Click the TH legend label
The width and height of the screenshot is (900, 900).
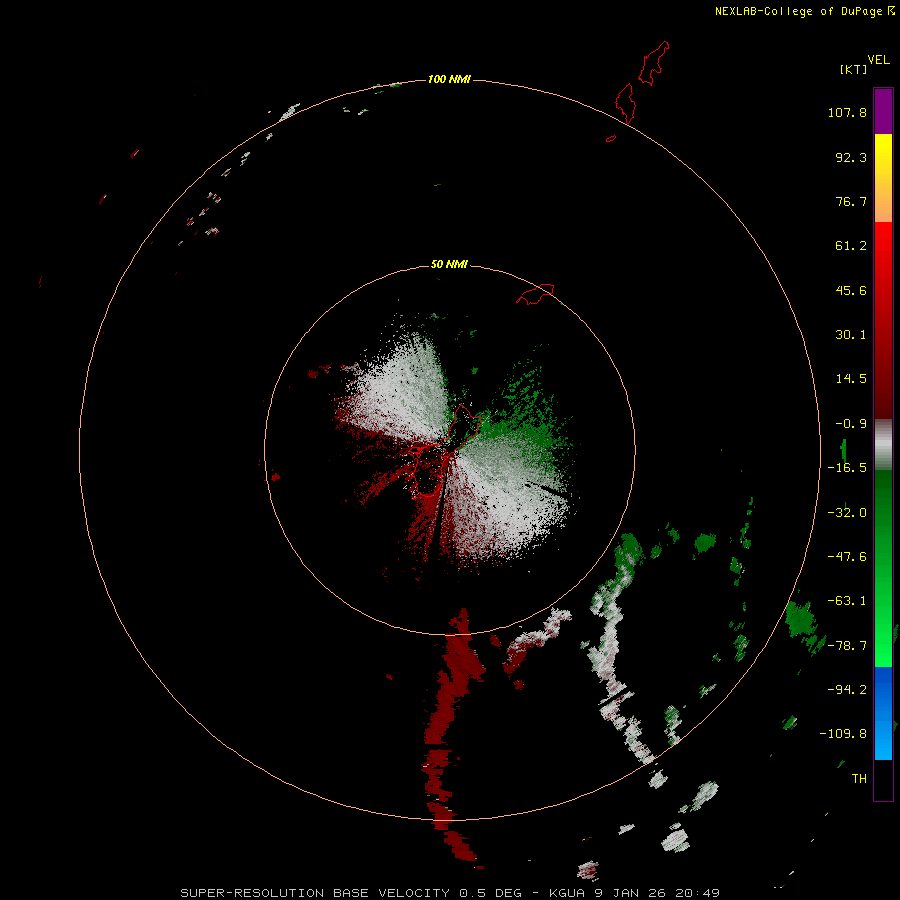859,779
